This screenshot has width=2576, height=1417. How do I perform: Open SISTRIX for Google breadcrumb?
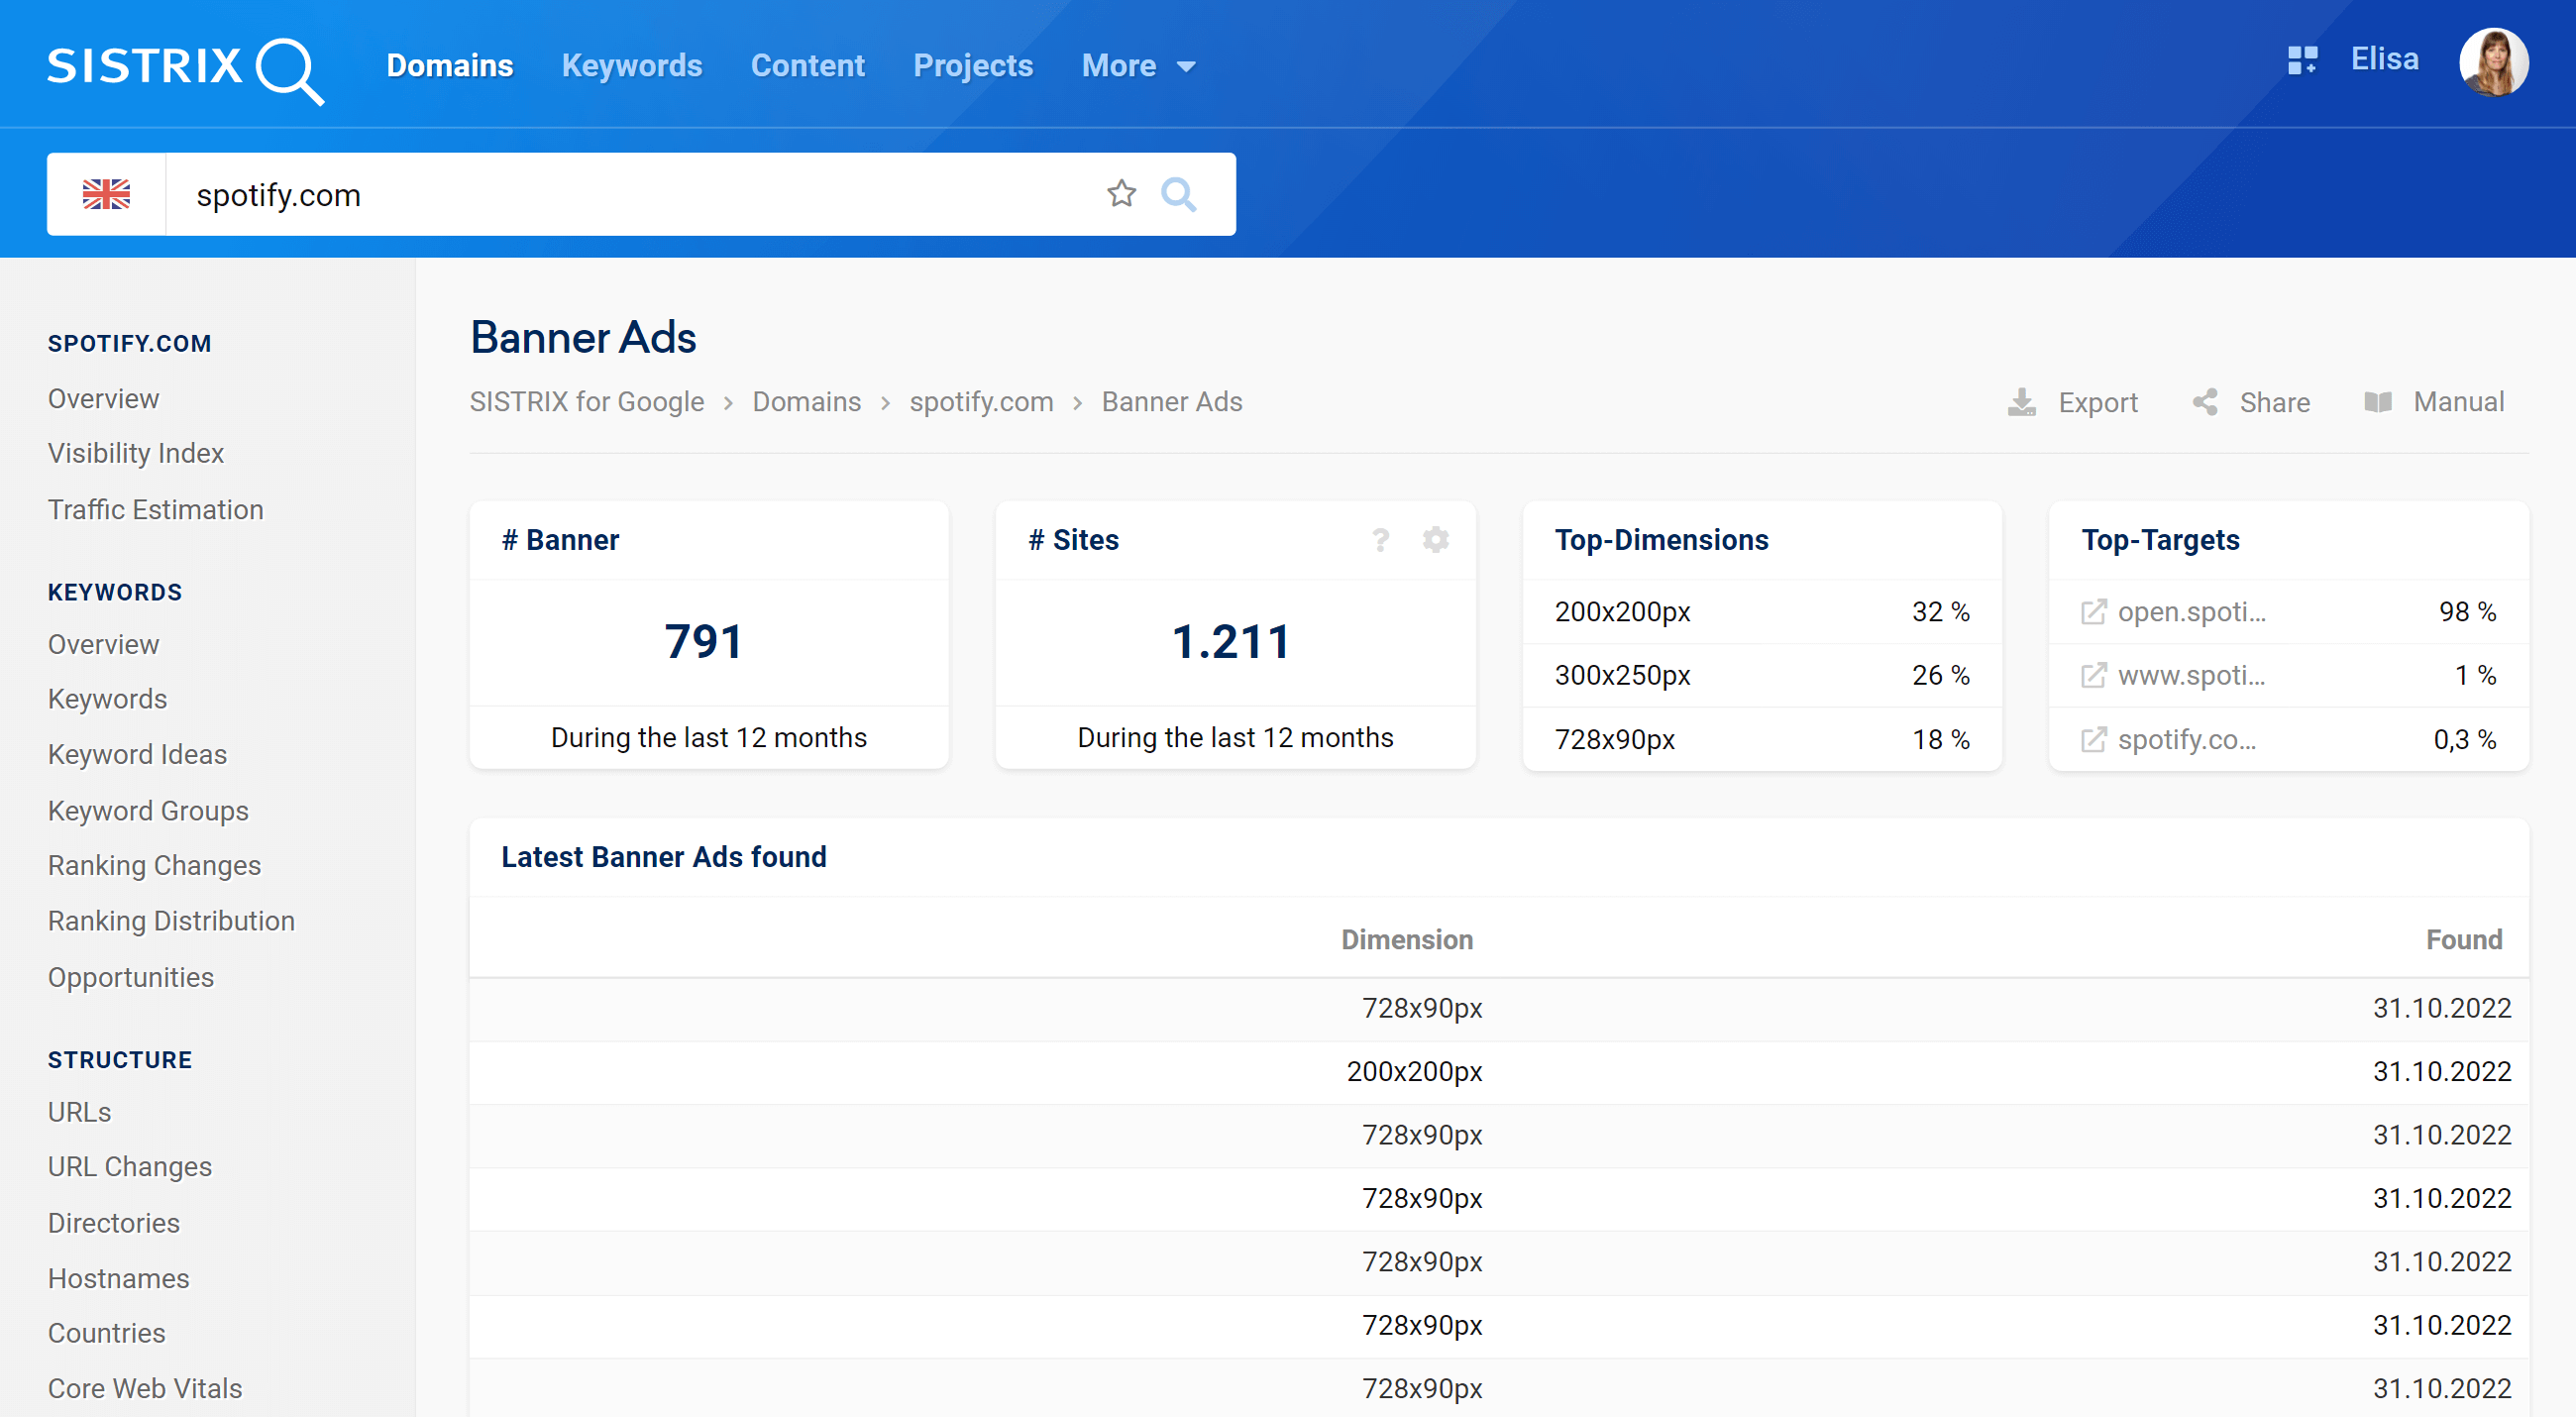click(587, 402)
